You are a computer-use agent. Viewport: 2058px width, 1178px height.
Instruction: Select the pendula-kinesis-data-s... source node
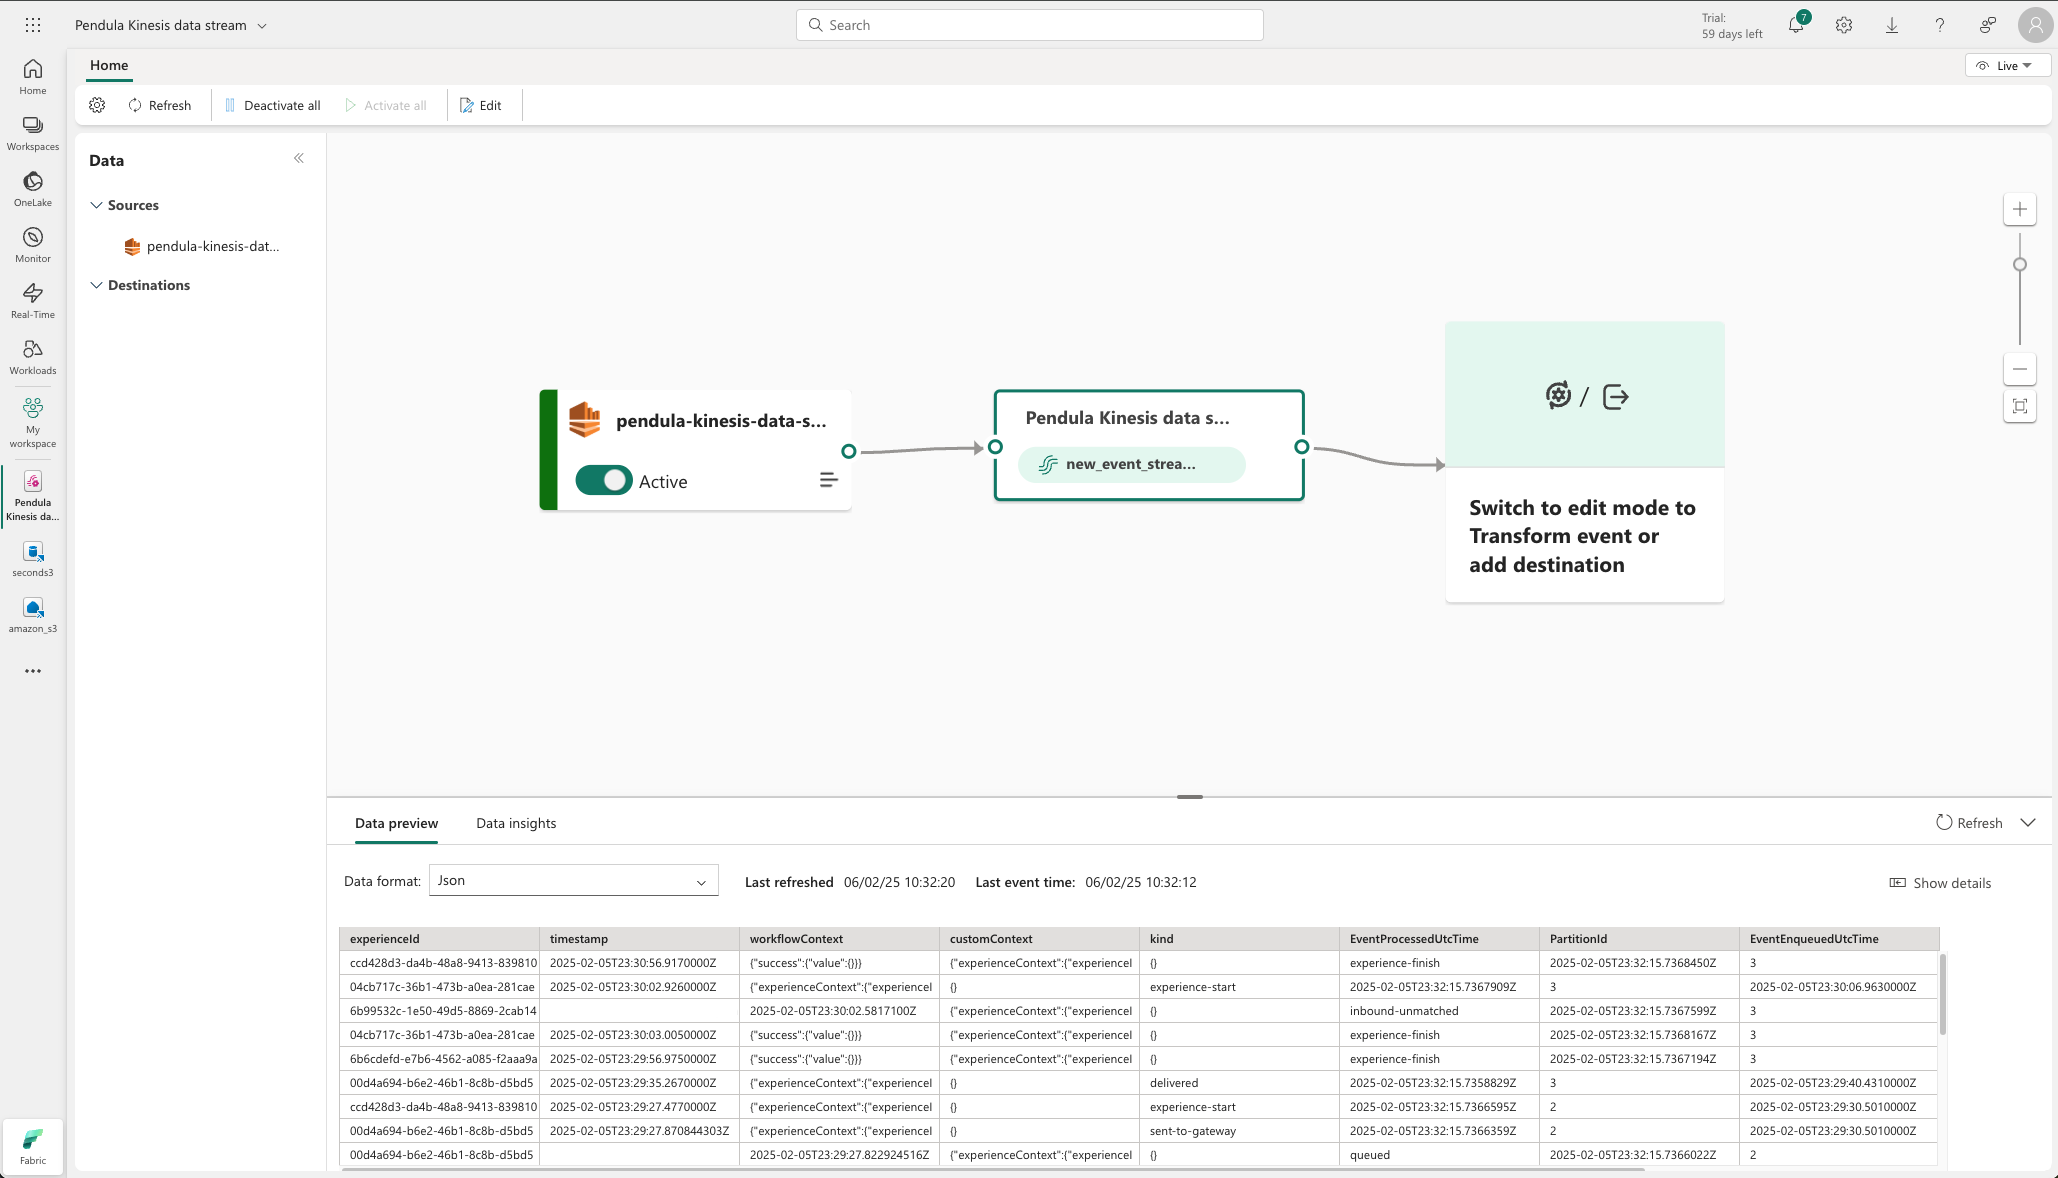pyautogui.click(x=696, y=450)
